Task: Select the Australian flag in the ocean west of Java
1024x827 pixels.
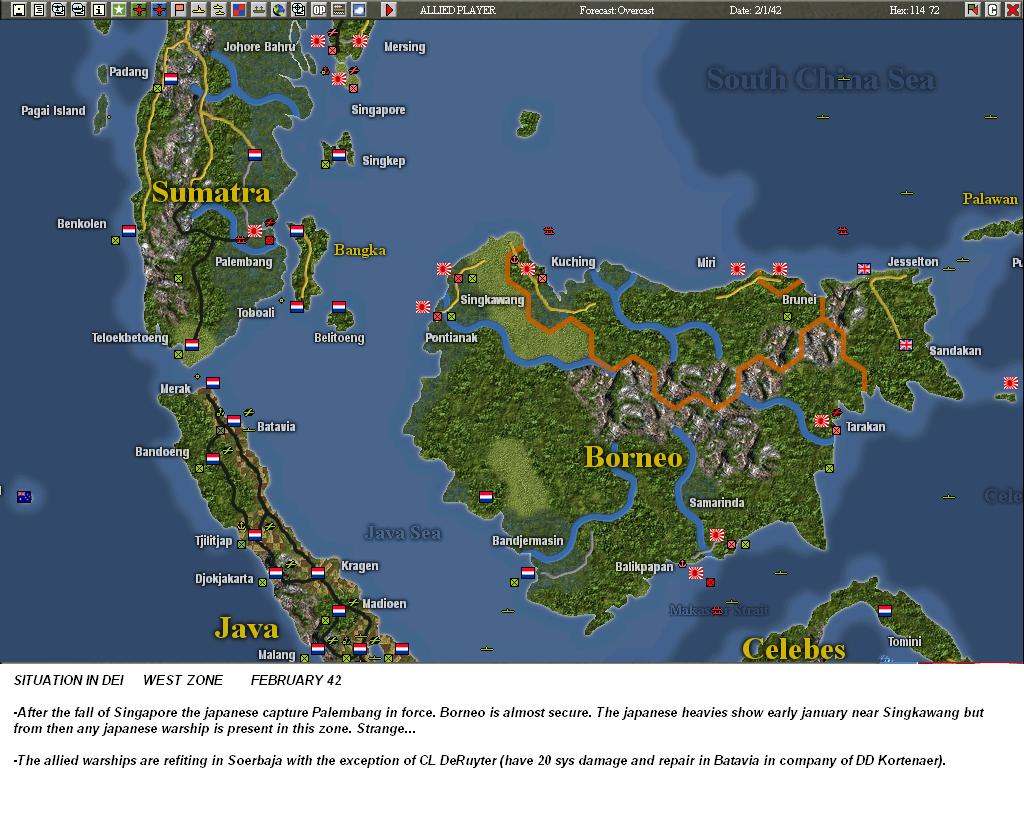Action: (24, 496)
